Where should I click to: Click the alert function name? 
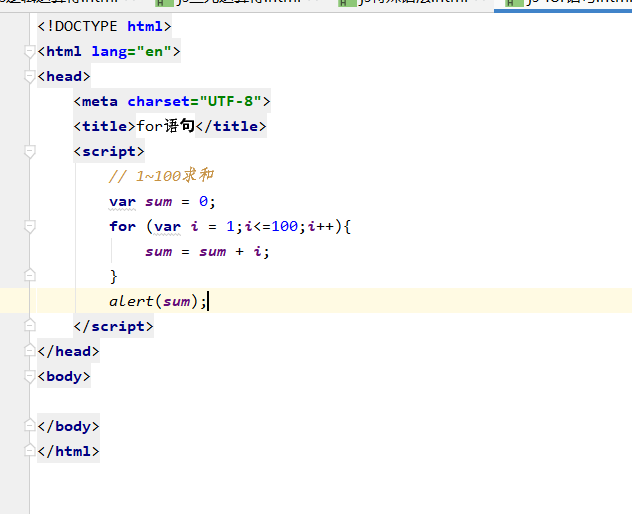[x=131, y=301]
